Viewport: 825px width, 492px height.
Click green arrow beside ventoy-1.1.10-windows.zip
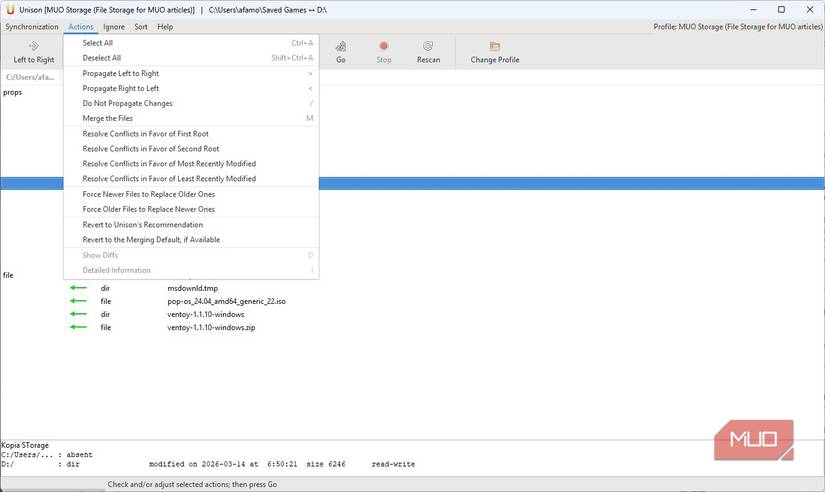pyautogui.click(x=78, y=327)
